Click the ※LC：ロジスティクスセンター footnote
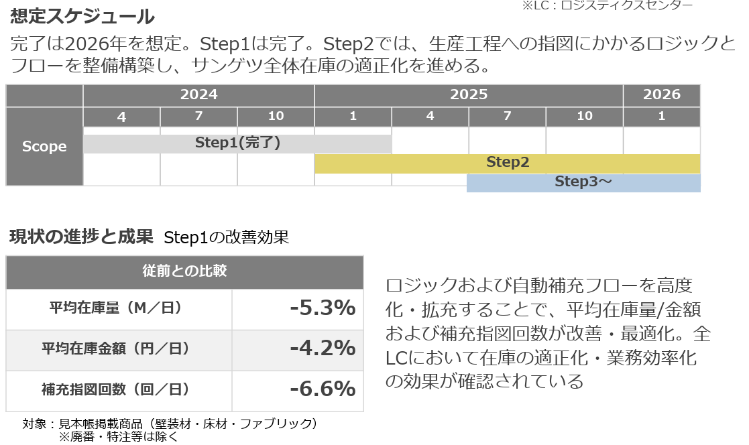Image resolution: width=749 pixels, height=445 pixels. [607, 5]
